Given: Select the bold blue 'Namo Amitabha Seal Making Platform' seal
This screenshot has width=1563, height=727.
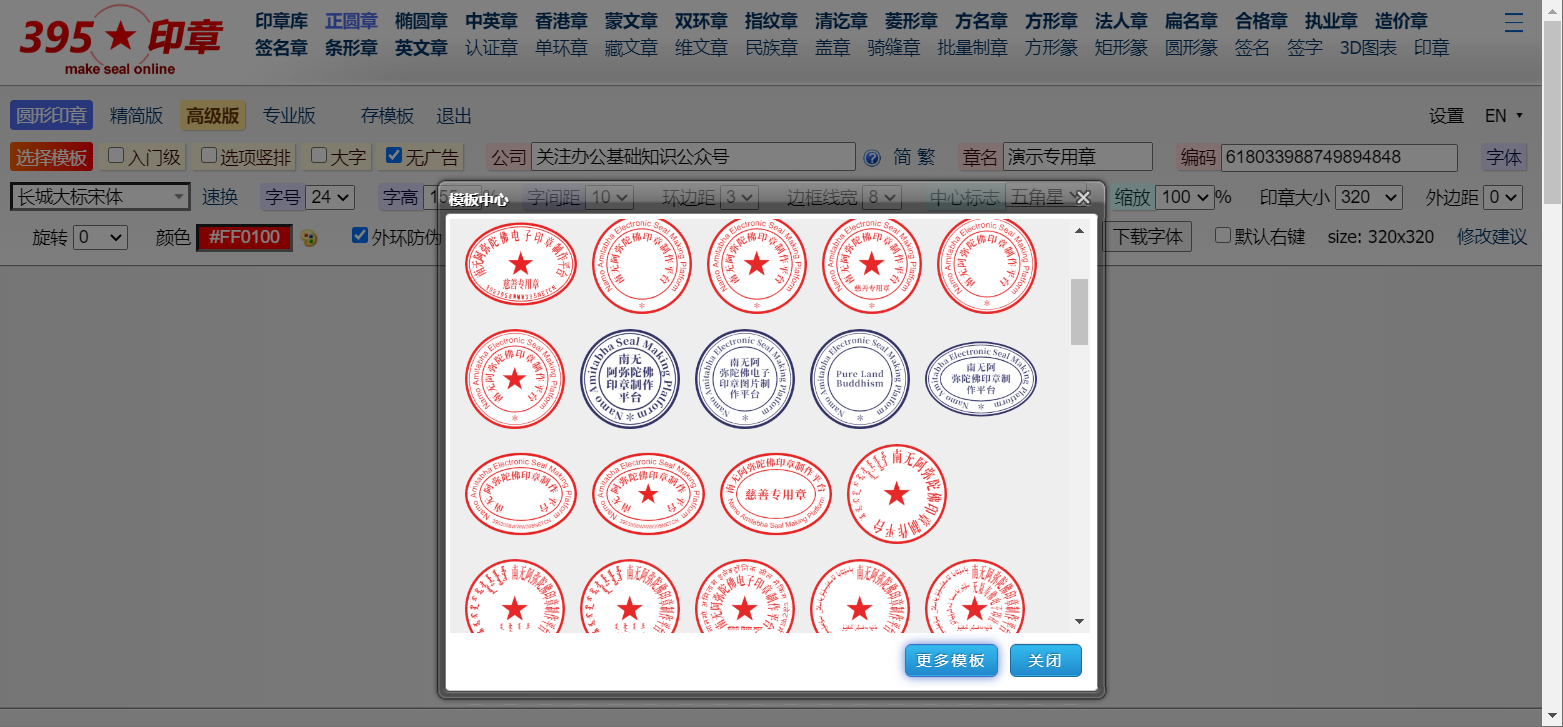Looking at the screenshot, I should pyautogui.click(x=630, y=379).
